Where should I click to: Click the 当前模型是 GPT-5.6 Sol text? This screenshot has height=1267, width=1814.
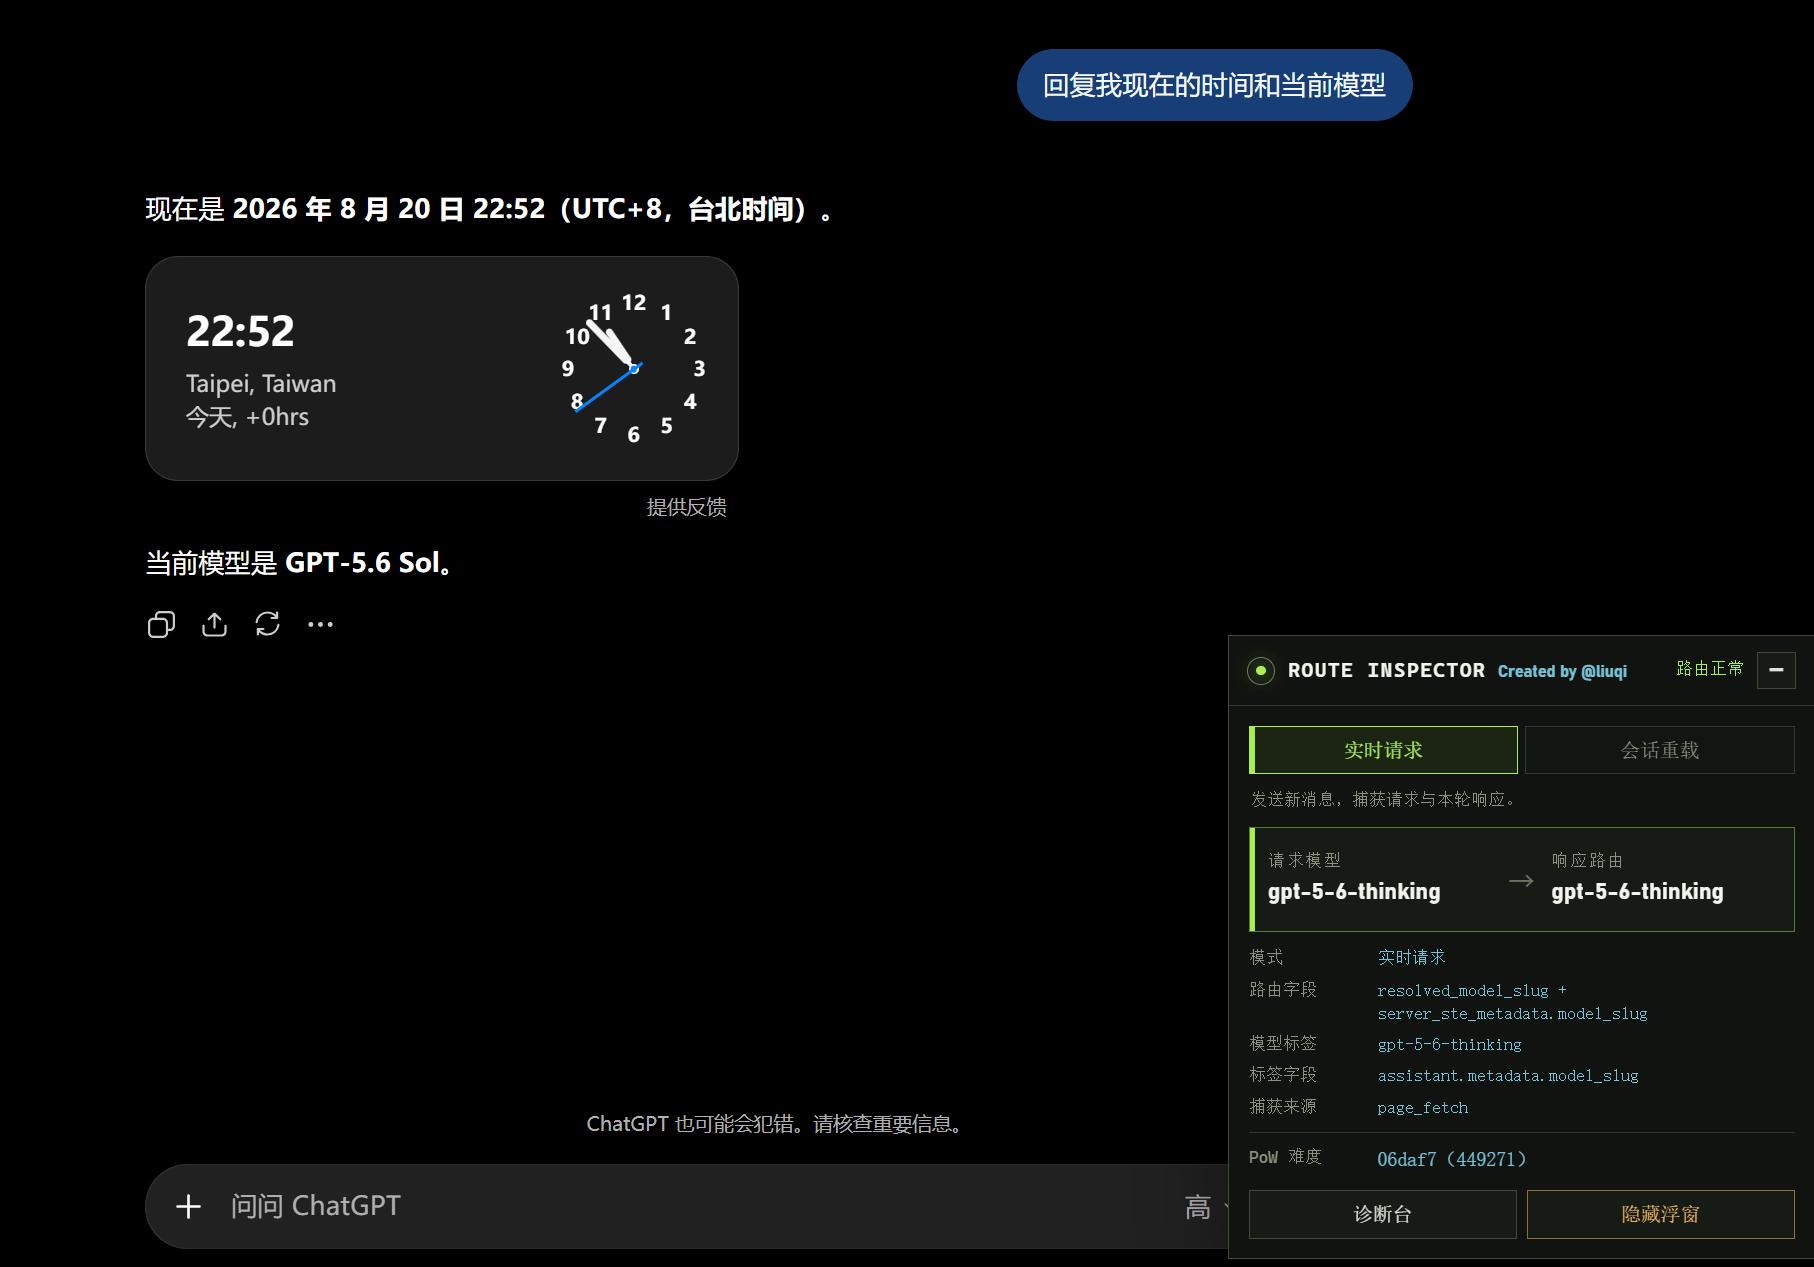pyautogui.click(x=300, y=563)
